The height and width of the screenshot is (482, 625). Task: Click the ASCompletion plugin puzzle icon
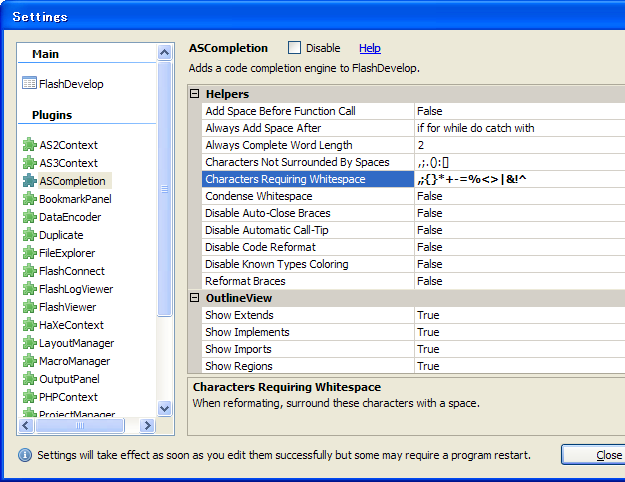29,181
